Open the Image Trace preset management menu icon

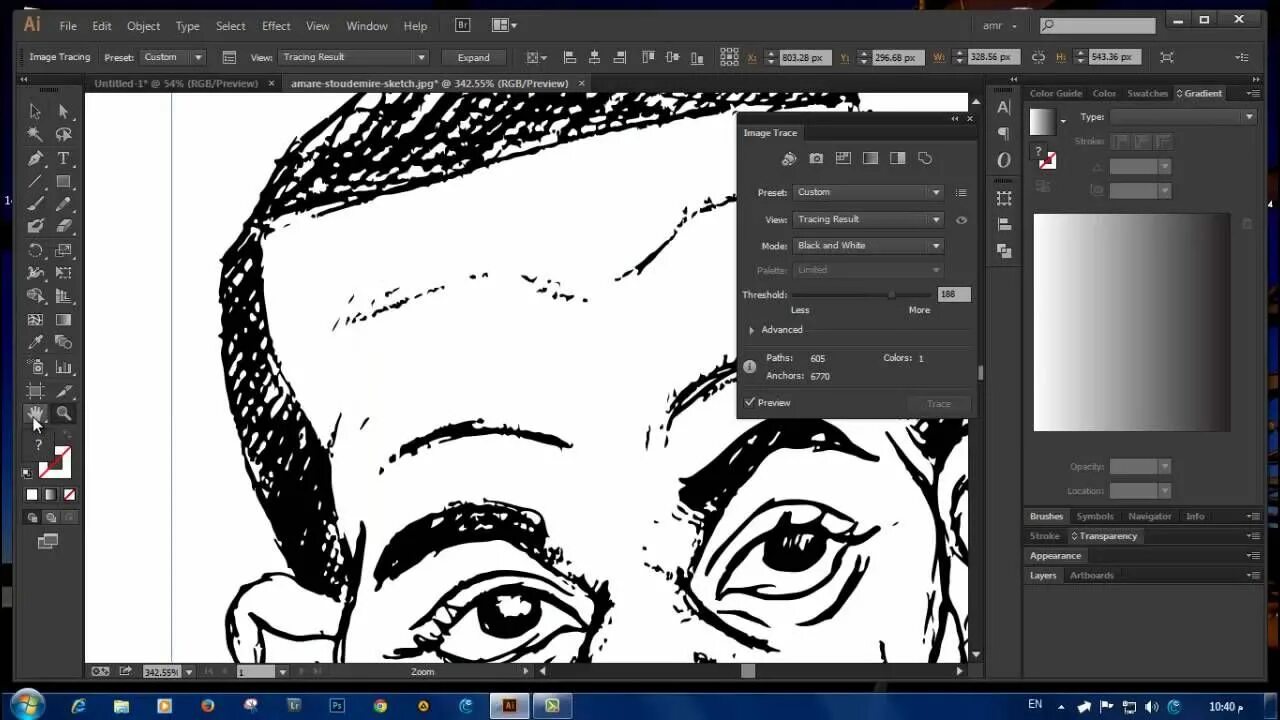(x=961, y=193)
